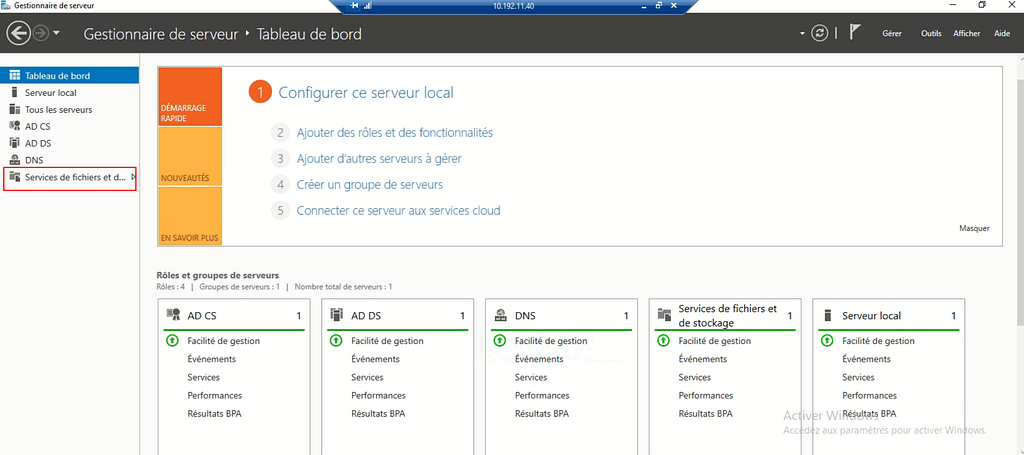Click the DNS icon in sidebar
This screenshot has width=1024, height=455.
pos(15,160)
